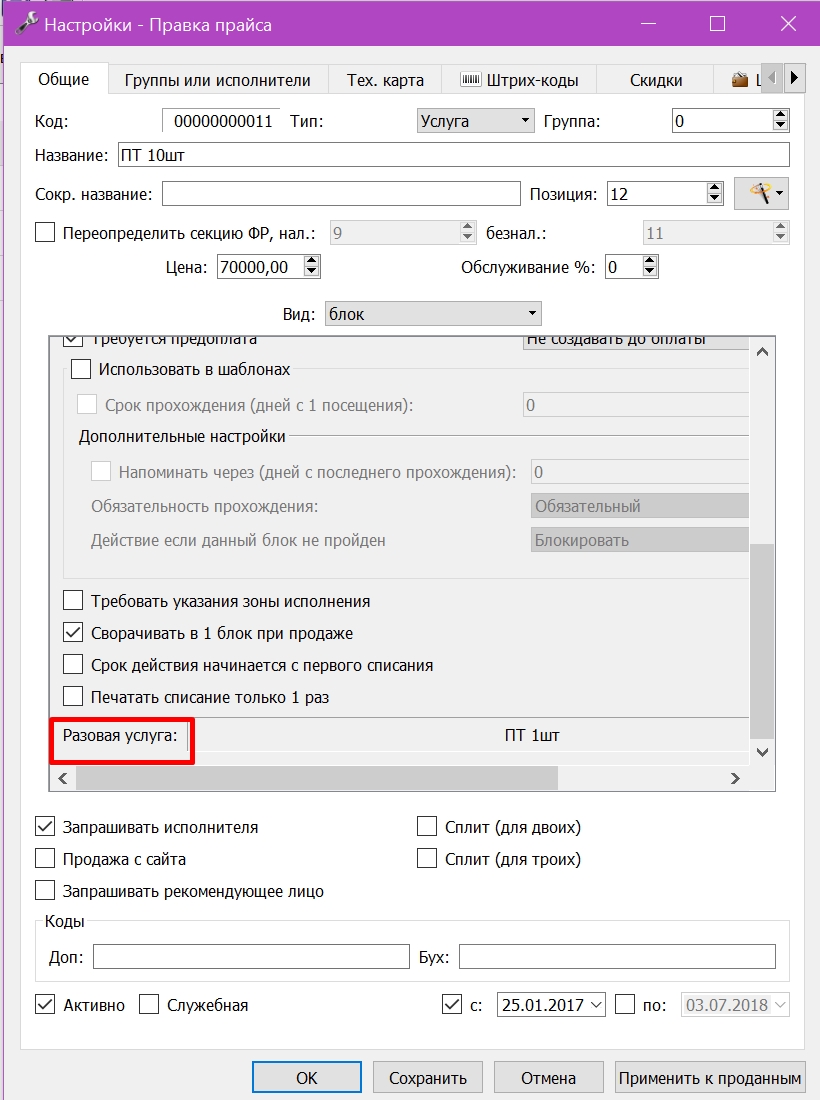Focus the Доп code input field
This screenshot has height=1100, width=820.
(251, 956)
